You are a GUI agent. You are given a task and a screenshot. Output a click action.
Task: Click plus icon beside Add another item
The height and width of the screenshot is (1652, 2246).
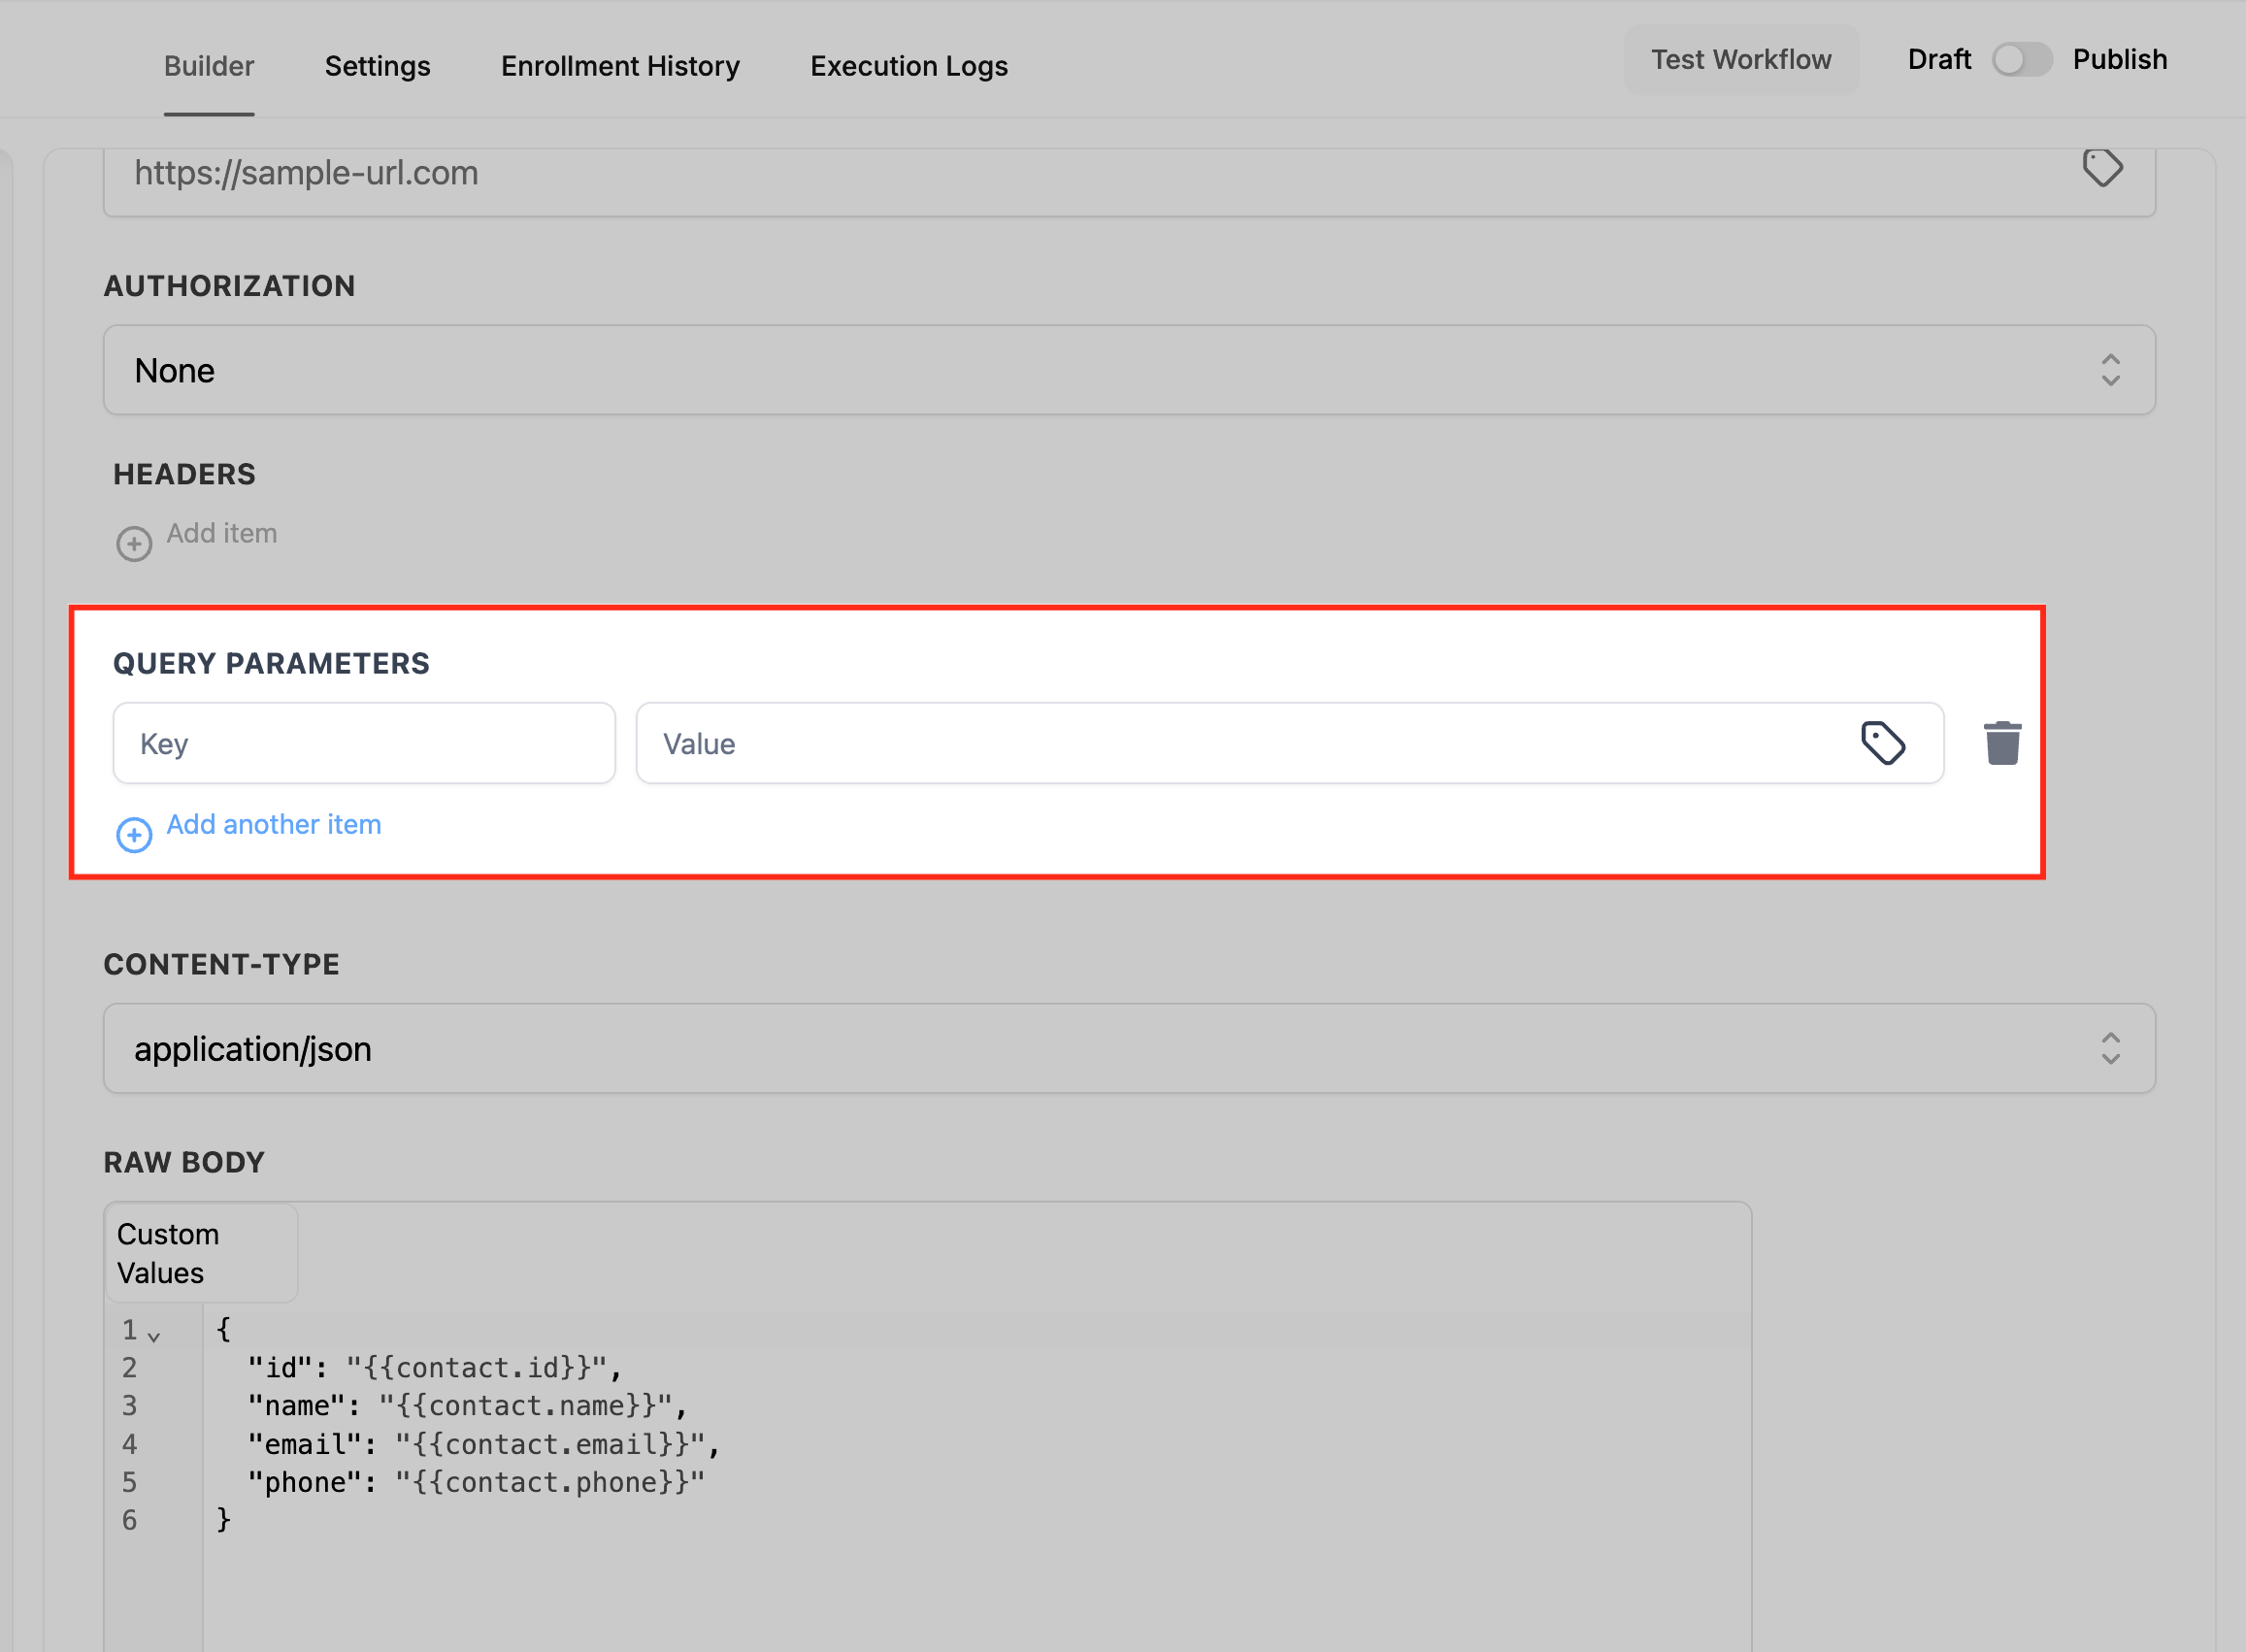click(134, 834)
